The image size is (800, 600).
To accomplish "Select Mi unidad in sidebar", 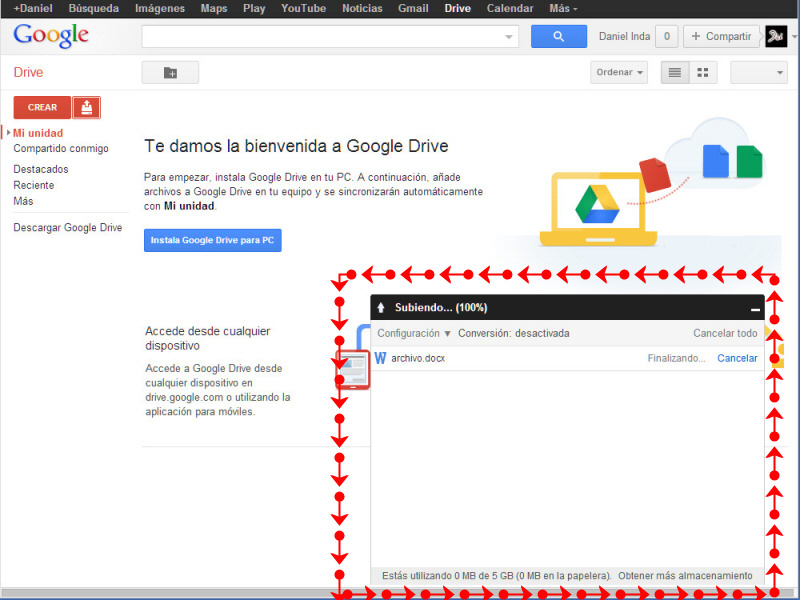I will pyautogui.click(x=38, y=133).
